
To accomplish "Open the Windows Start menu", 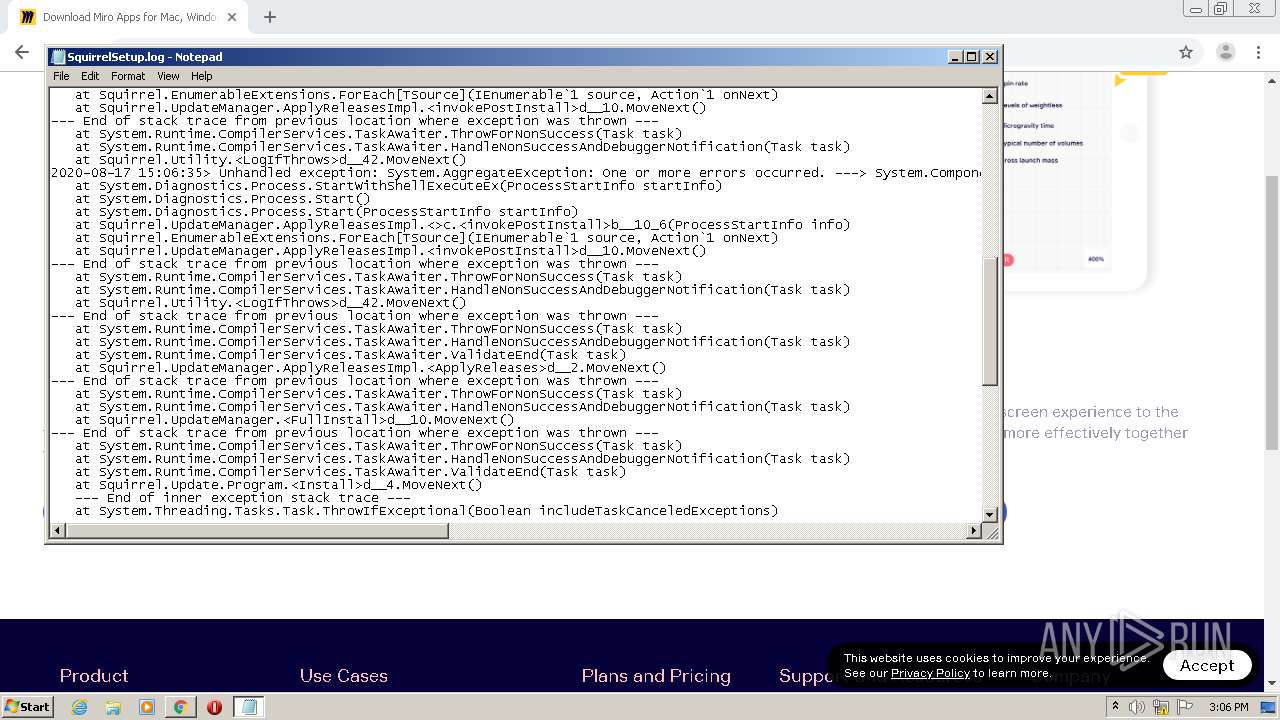I will click(27, 706).
